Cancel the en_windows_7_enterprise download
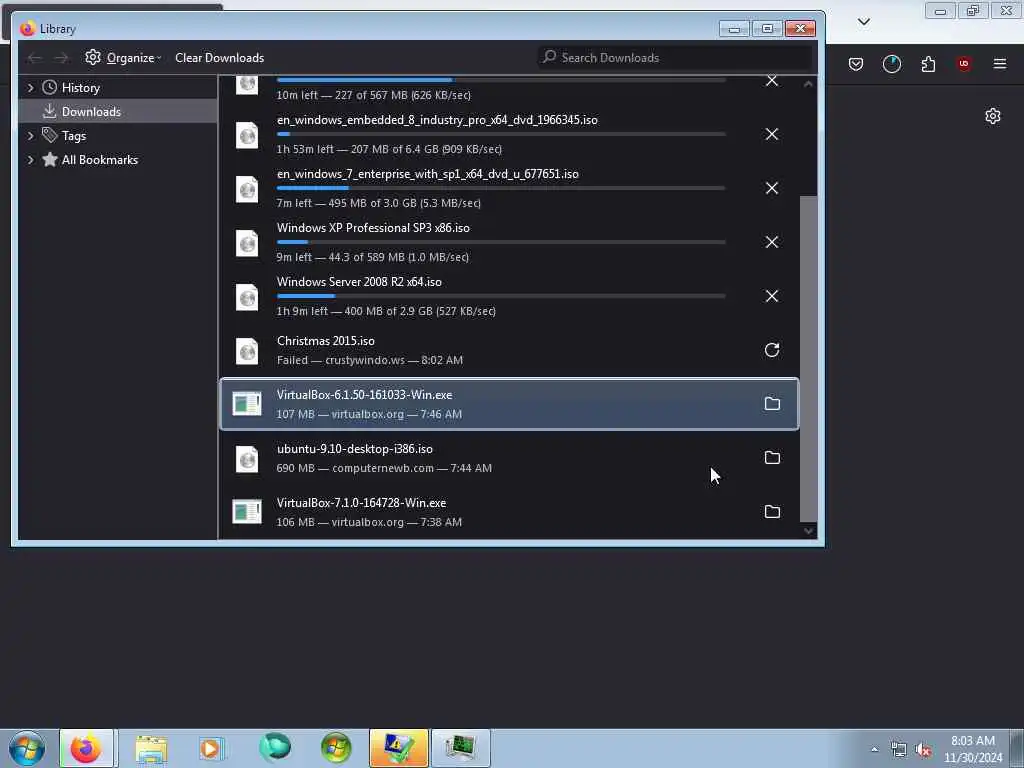This screenshot has width=1024, height=768. coord(771,188)
